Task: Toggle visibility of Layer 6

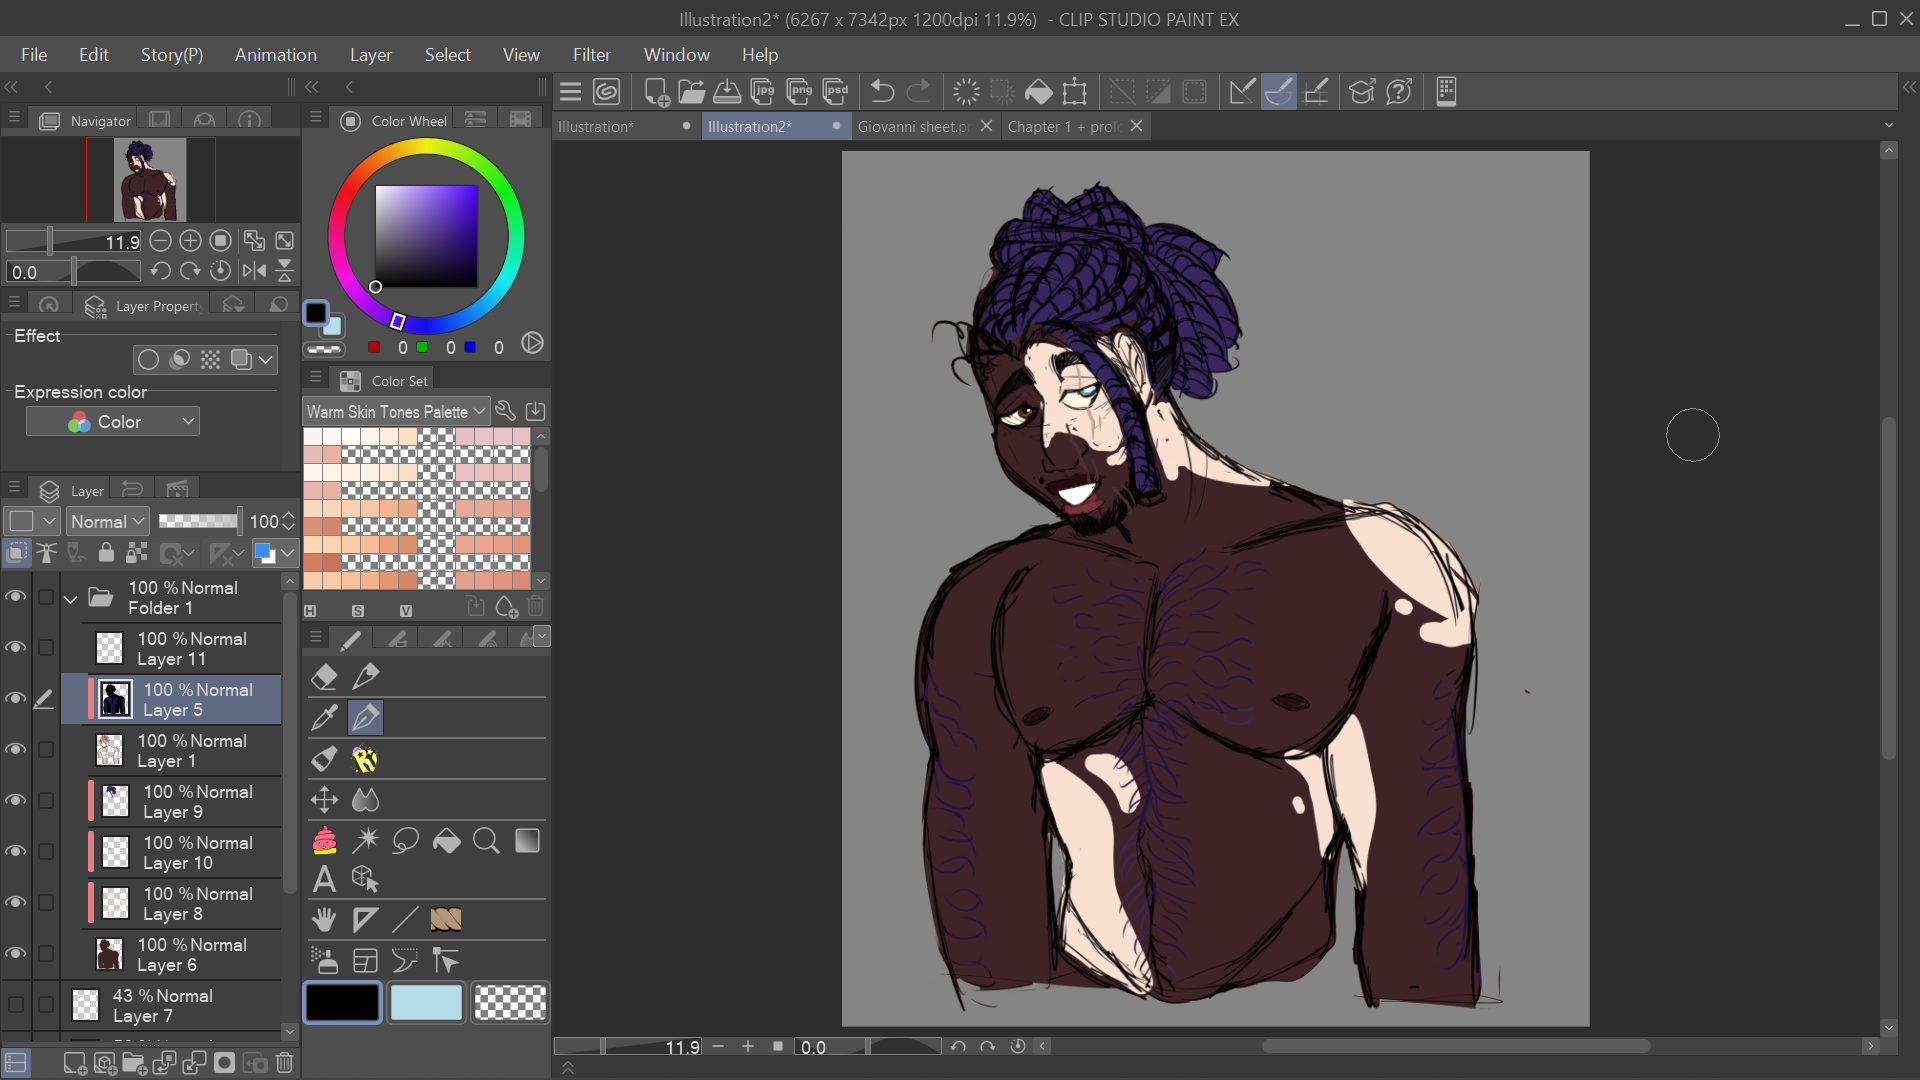Action: (x=15, y=954)
